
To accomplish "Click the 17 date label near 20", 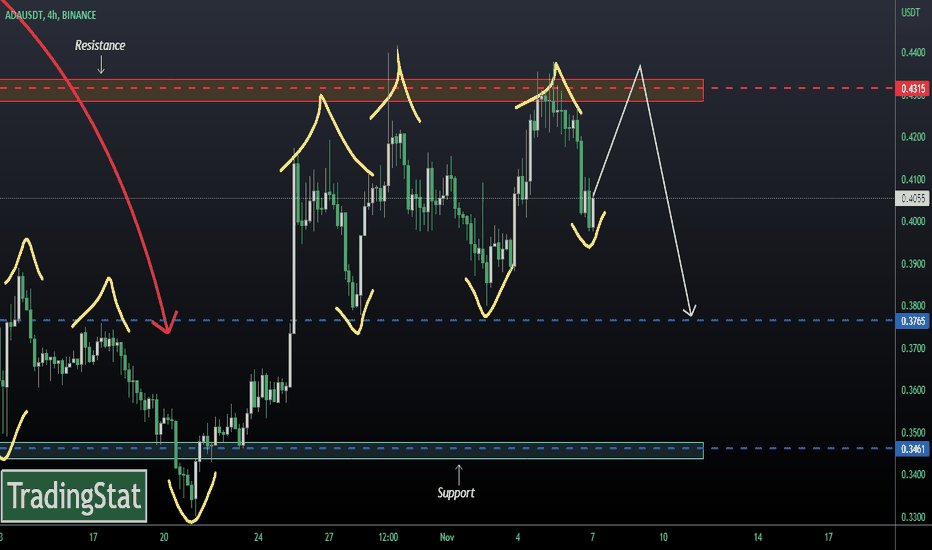I will coord(93,537).
